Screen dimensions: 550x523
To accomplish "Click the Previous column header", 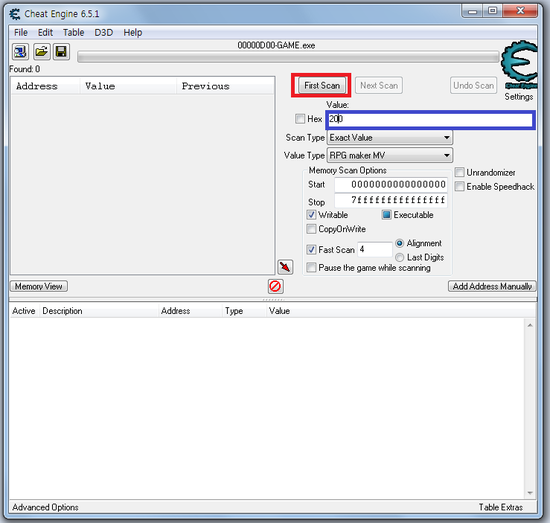I will (225, 86).
